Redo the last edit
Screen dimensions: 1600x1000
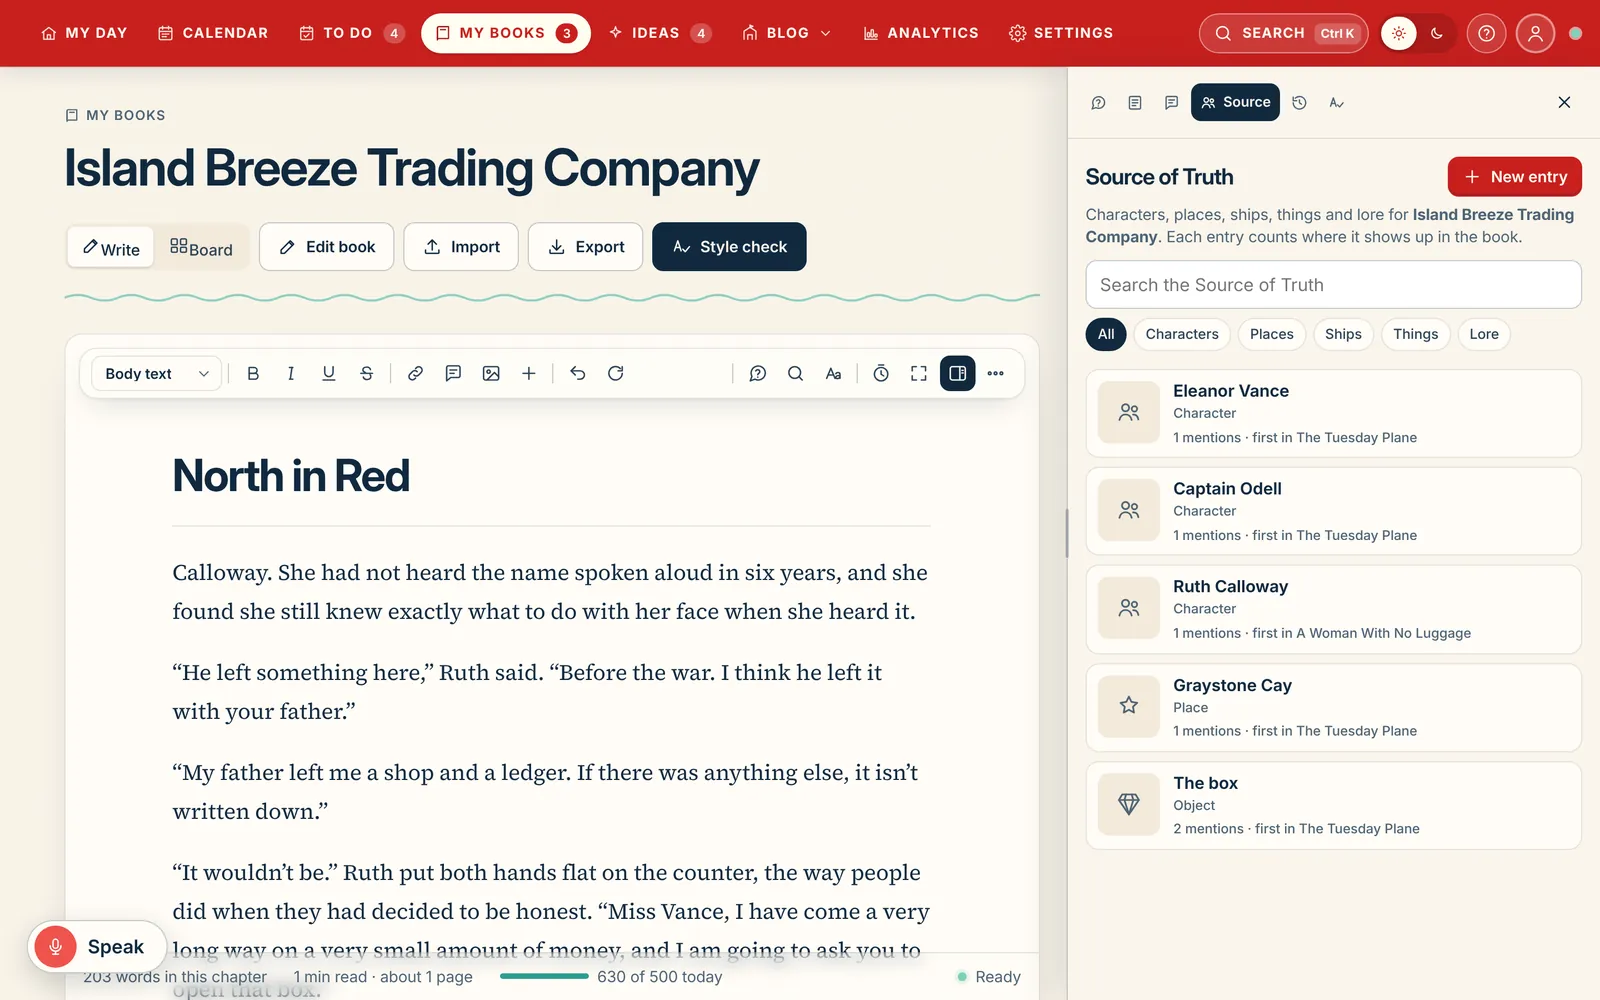pos(616,373)
